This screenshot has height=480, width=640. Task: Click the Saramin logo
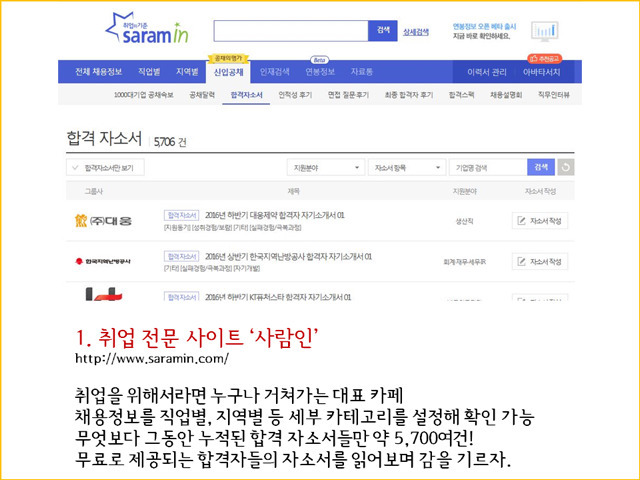coord(147,29)
